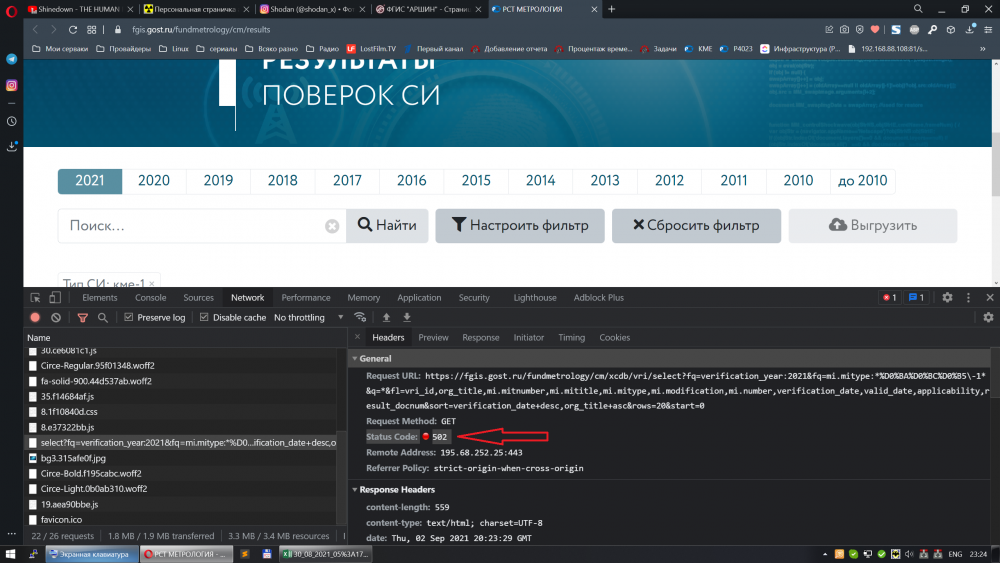
Task: Toggle the Disable cache checkbox
Action: (x=204, y=318)
